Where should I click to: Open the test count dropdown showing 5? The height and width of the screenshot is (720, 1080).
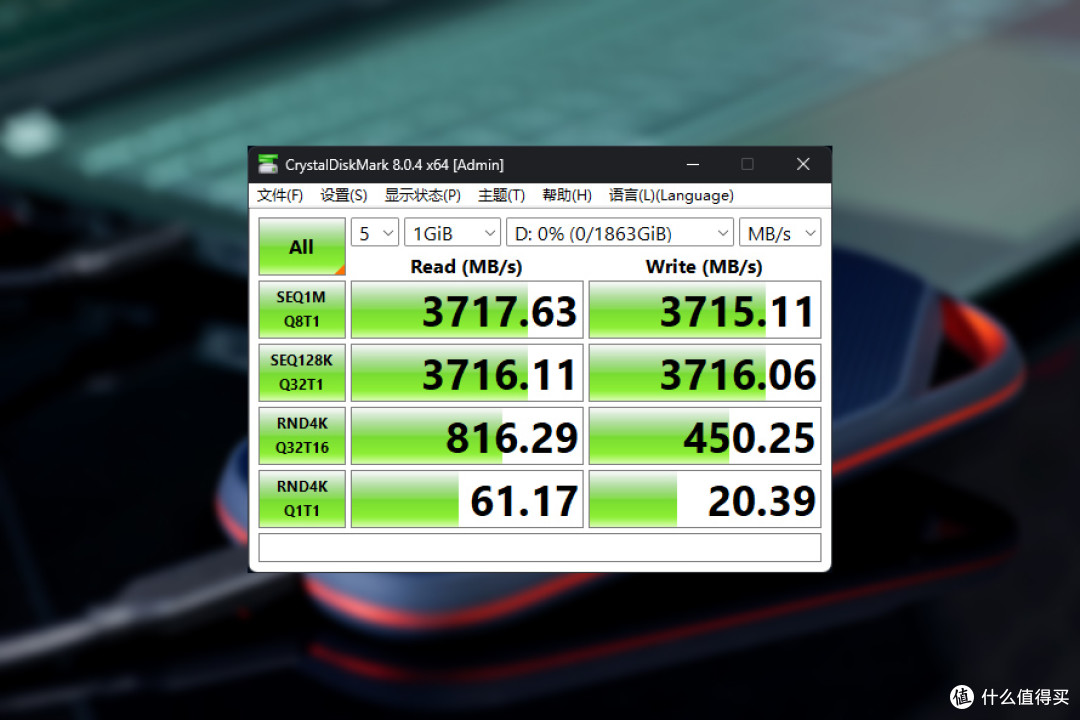click(375, 233)
